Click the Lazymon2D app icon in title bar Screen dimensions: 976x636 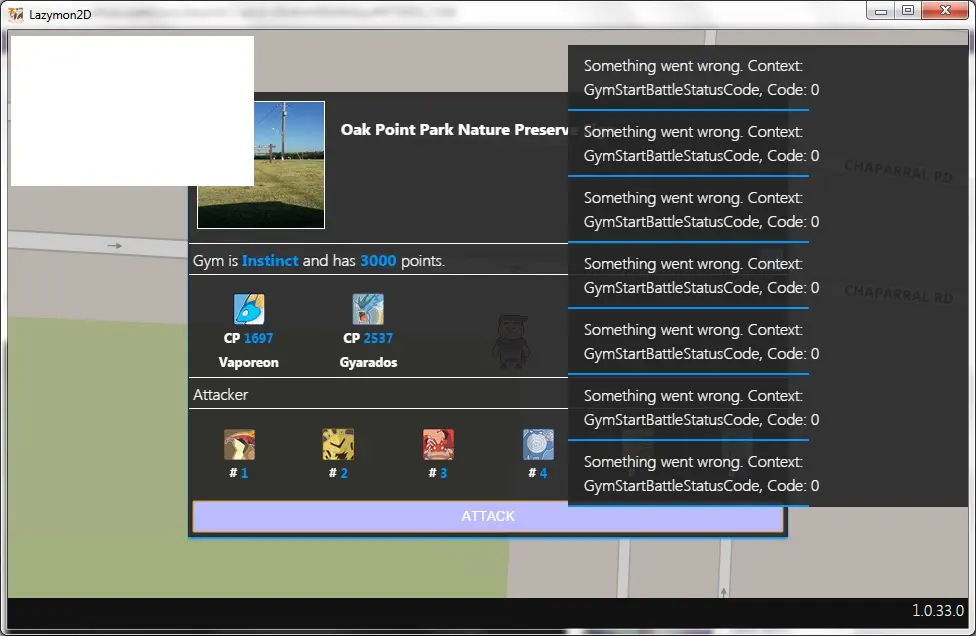pos(16,14)
